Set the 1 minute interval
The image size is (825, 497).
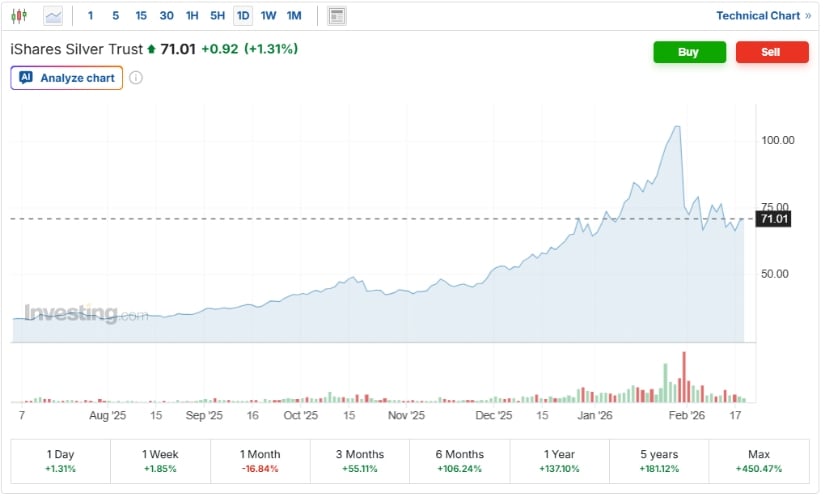click(91, 16)
